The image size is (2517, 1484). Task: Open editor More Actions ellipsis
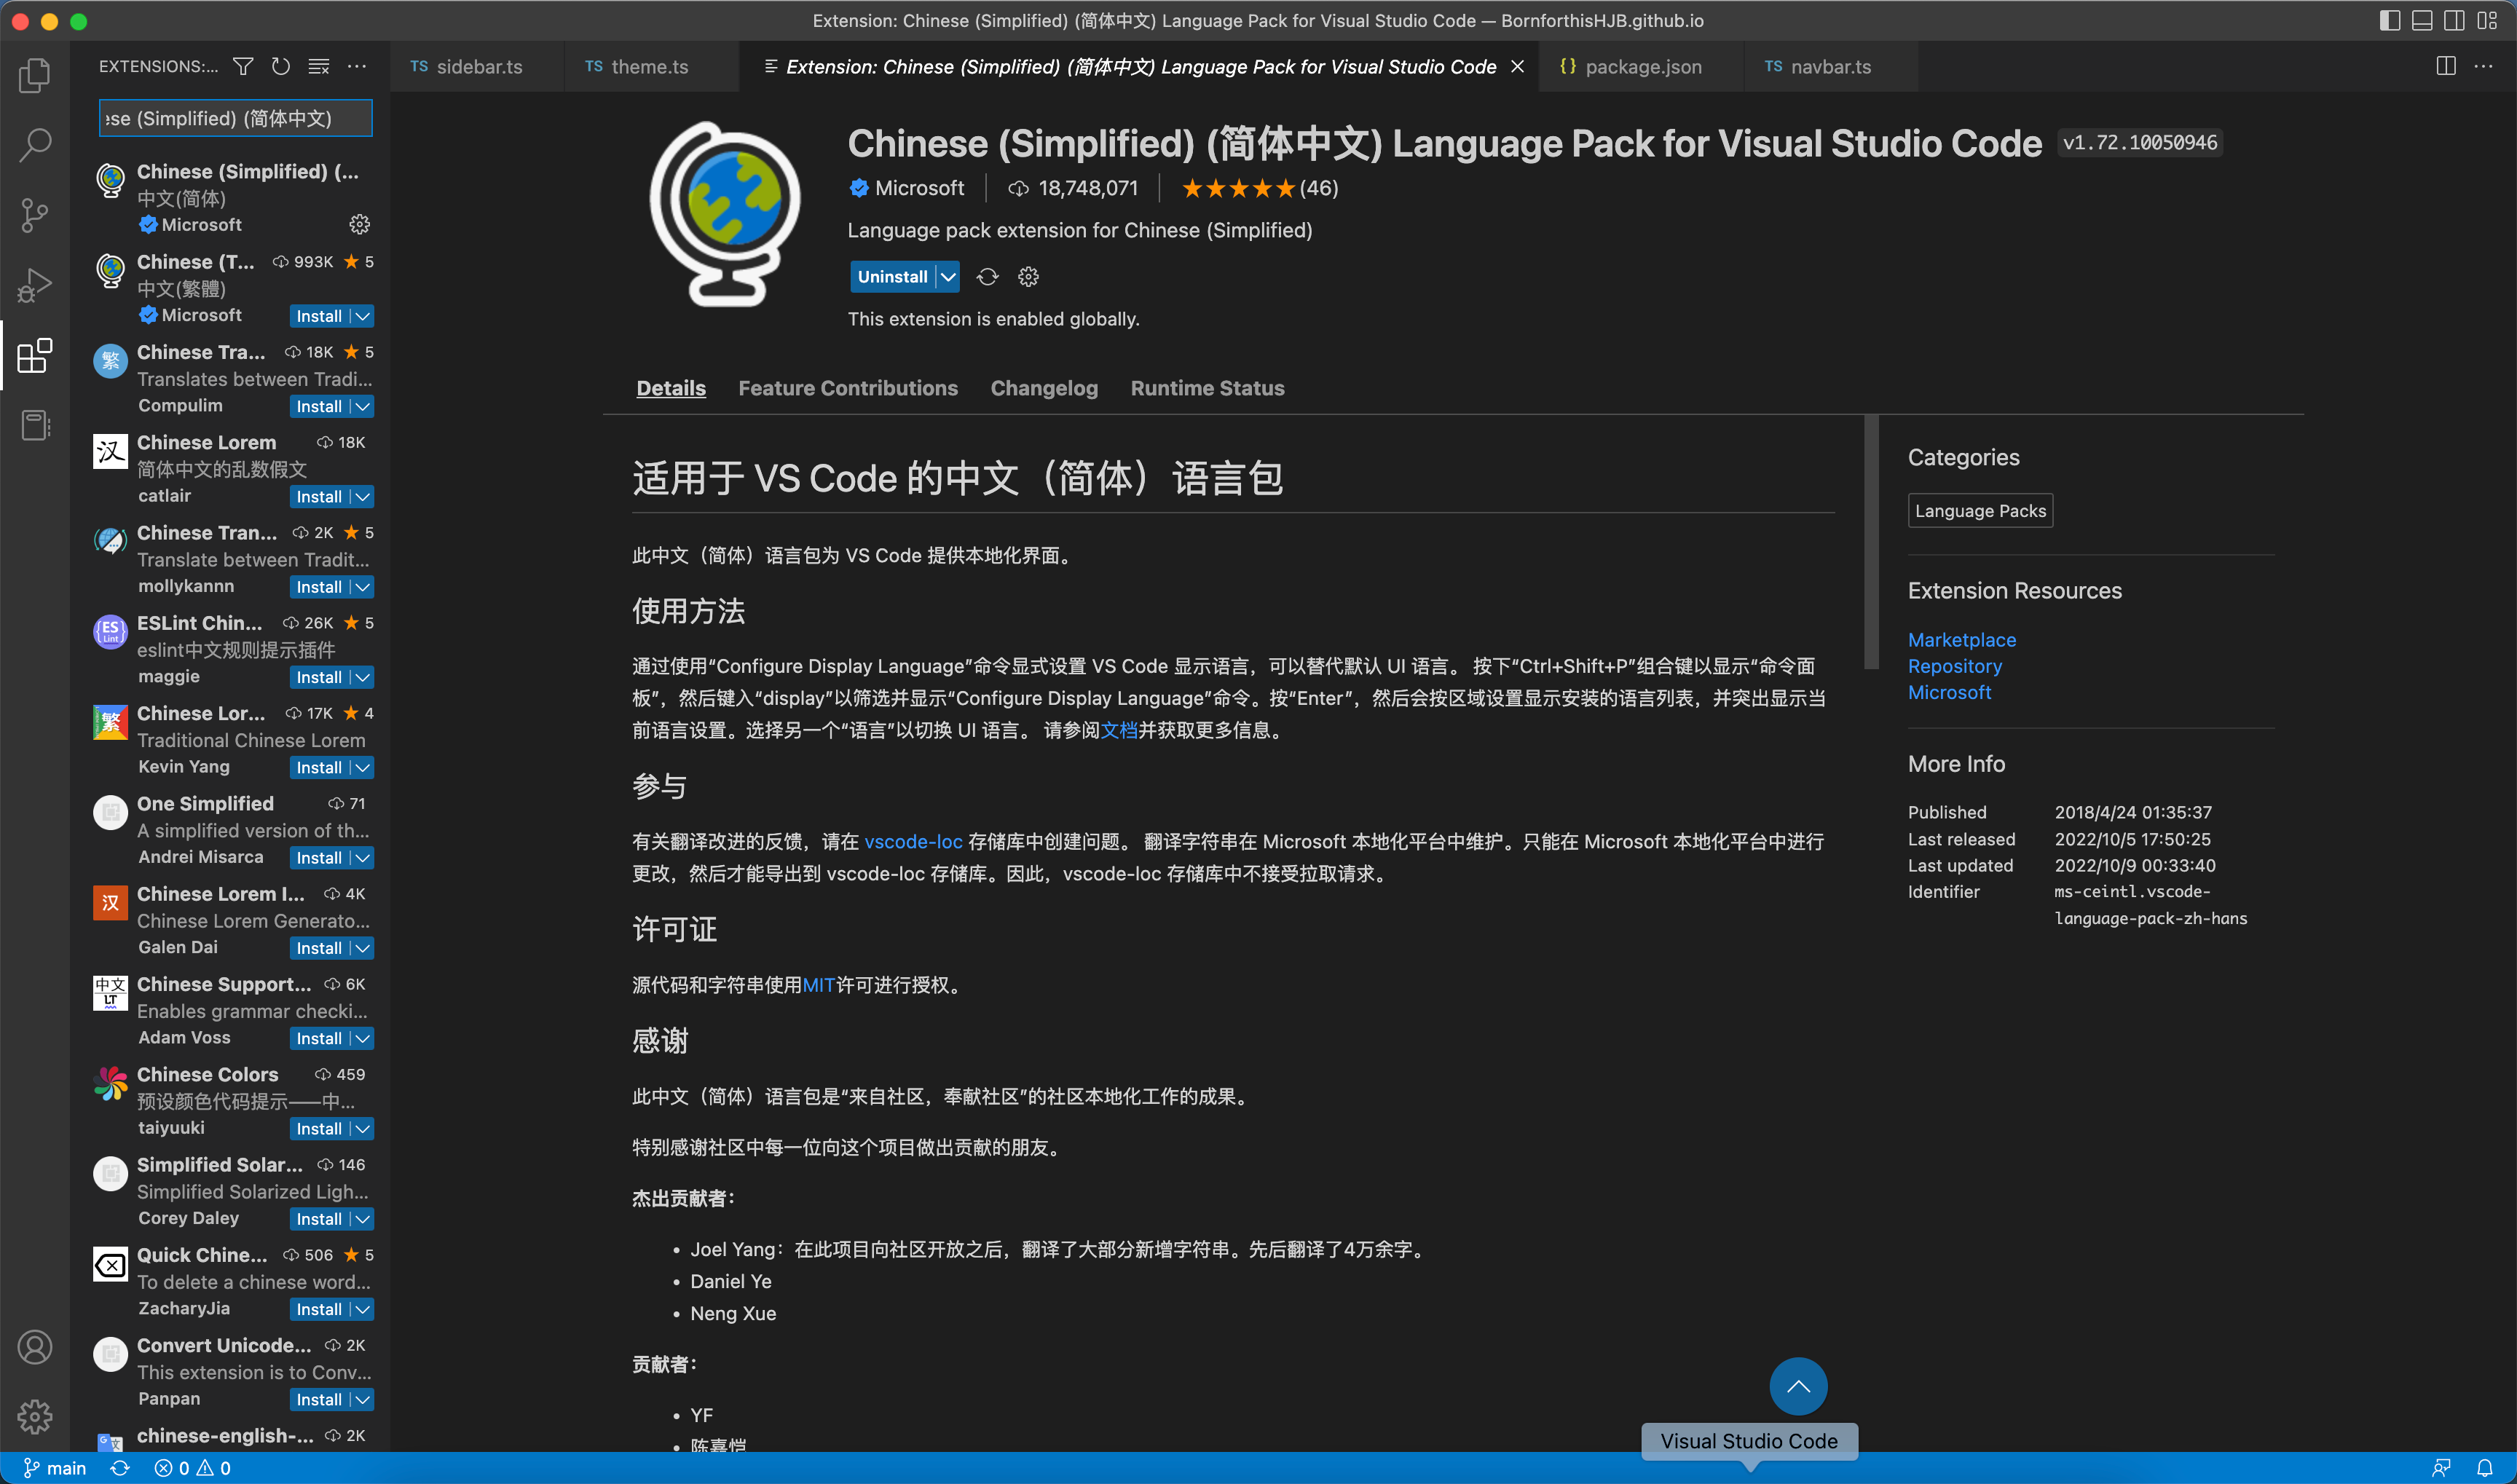[x=2484, y=66]
